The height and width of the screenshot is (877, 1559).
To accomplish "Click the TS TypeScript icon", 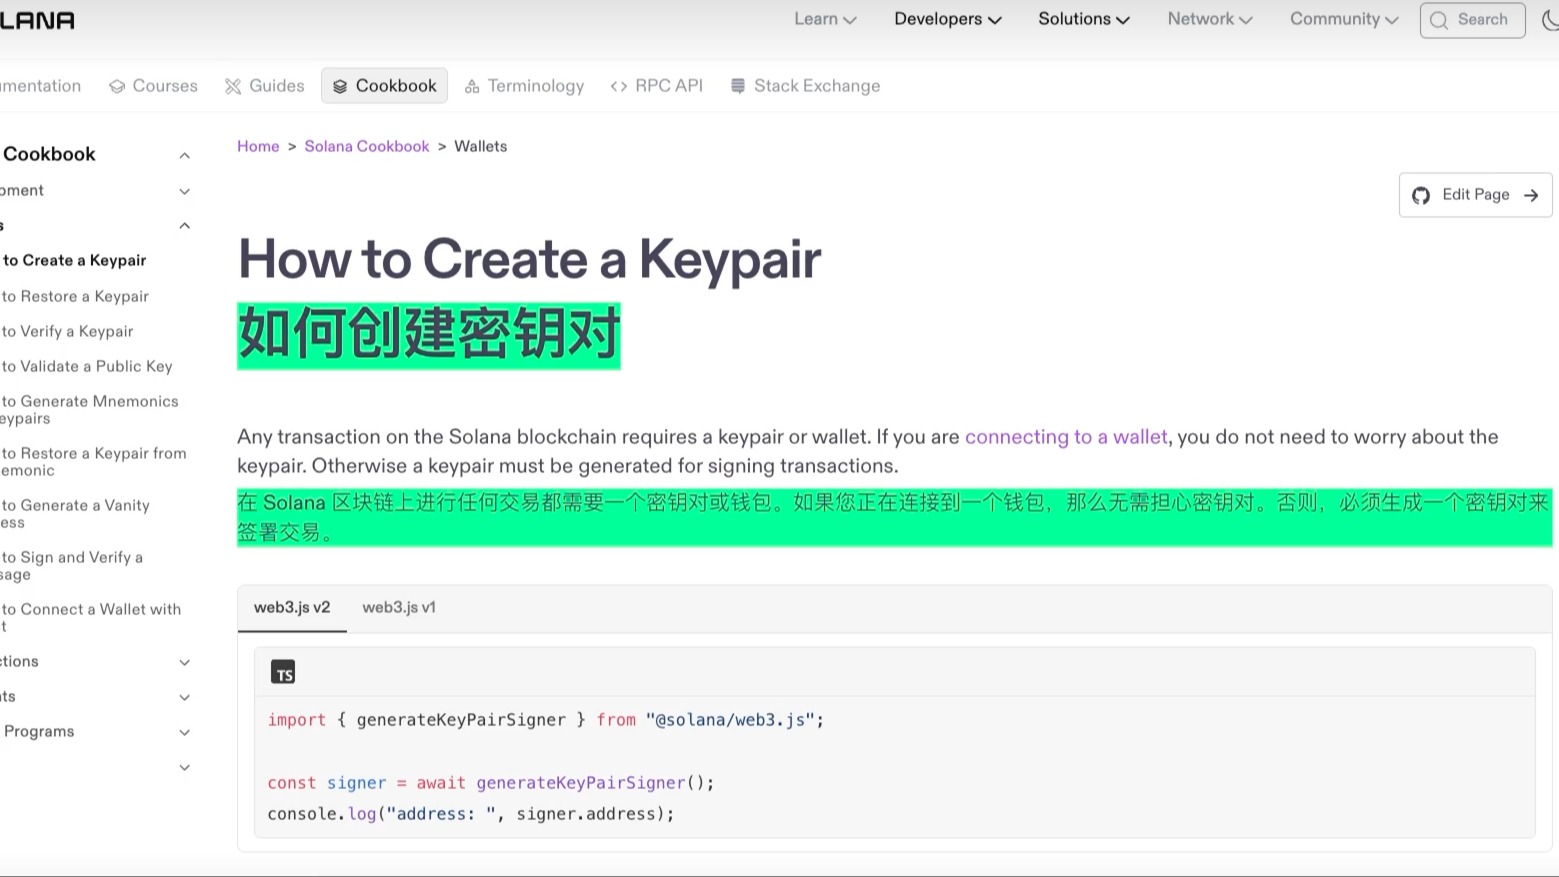I will click(283, 672).
